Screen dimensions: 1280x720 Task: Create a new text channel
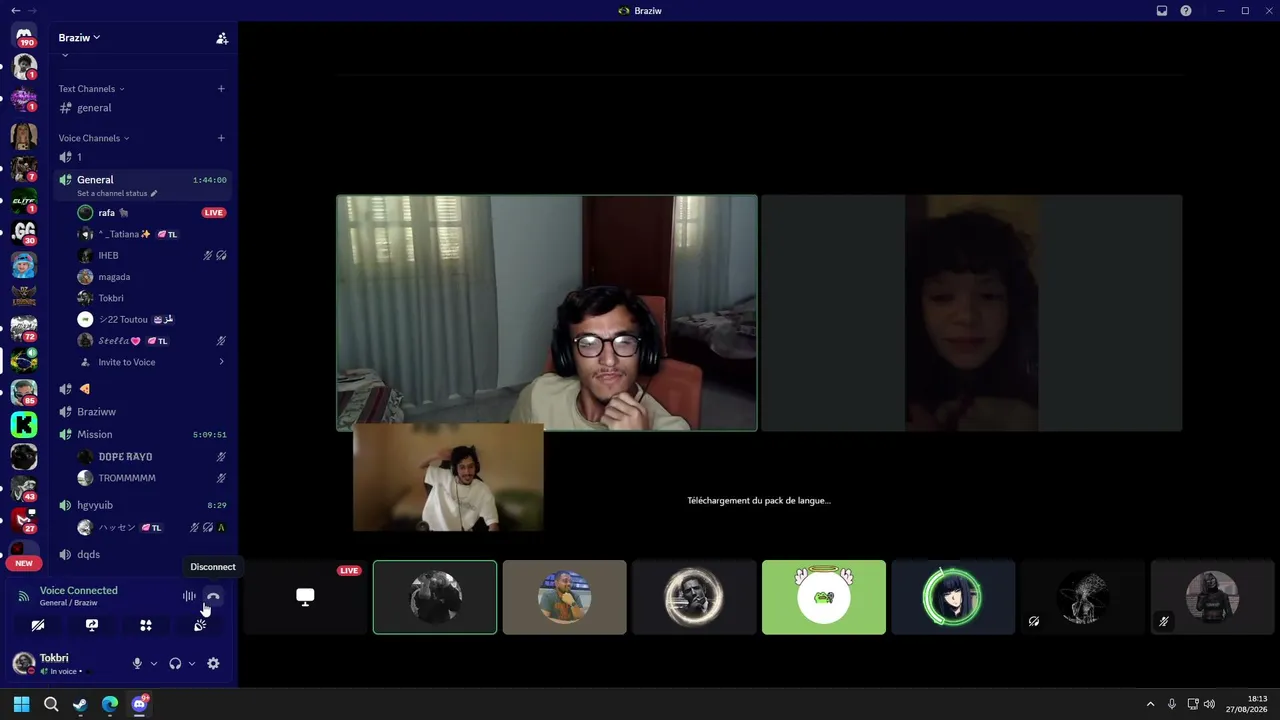click(x=221, y=89)
